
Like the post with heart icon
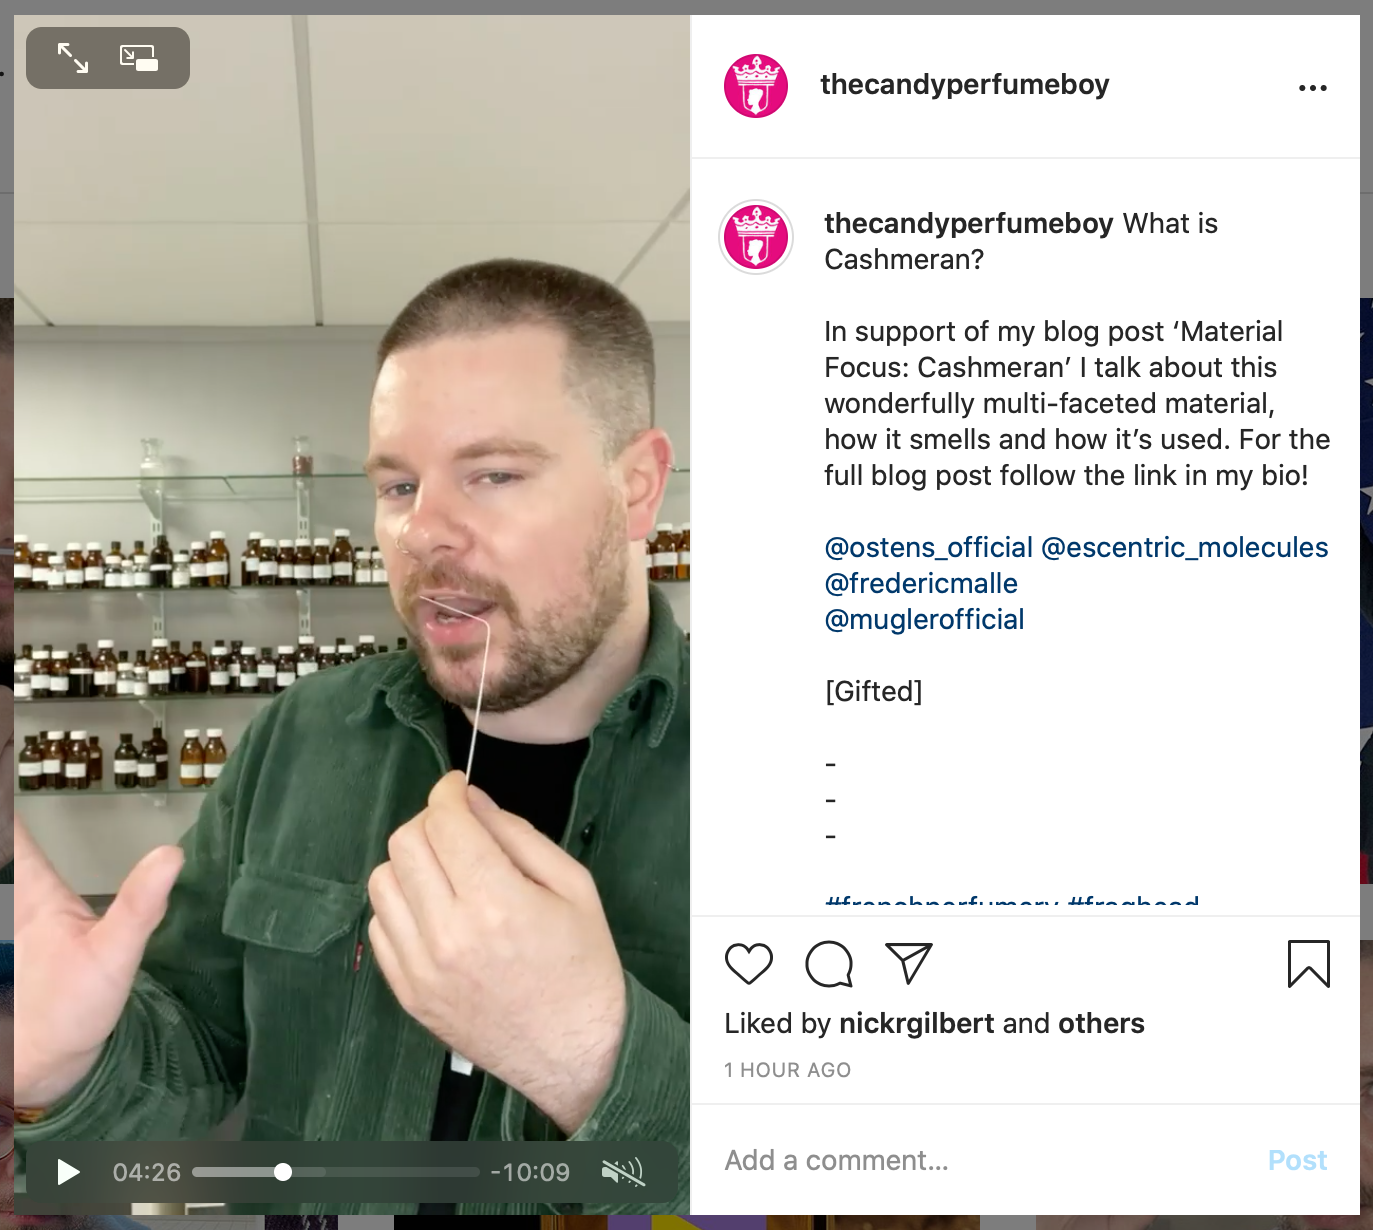(x=749, y=964)
